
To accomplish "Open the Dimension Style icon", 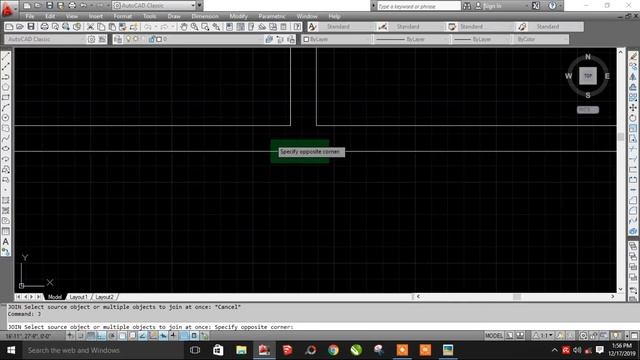I will pos(382,27).
